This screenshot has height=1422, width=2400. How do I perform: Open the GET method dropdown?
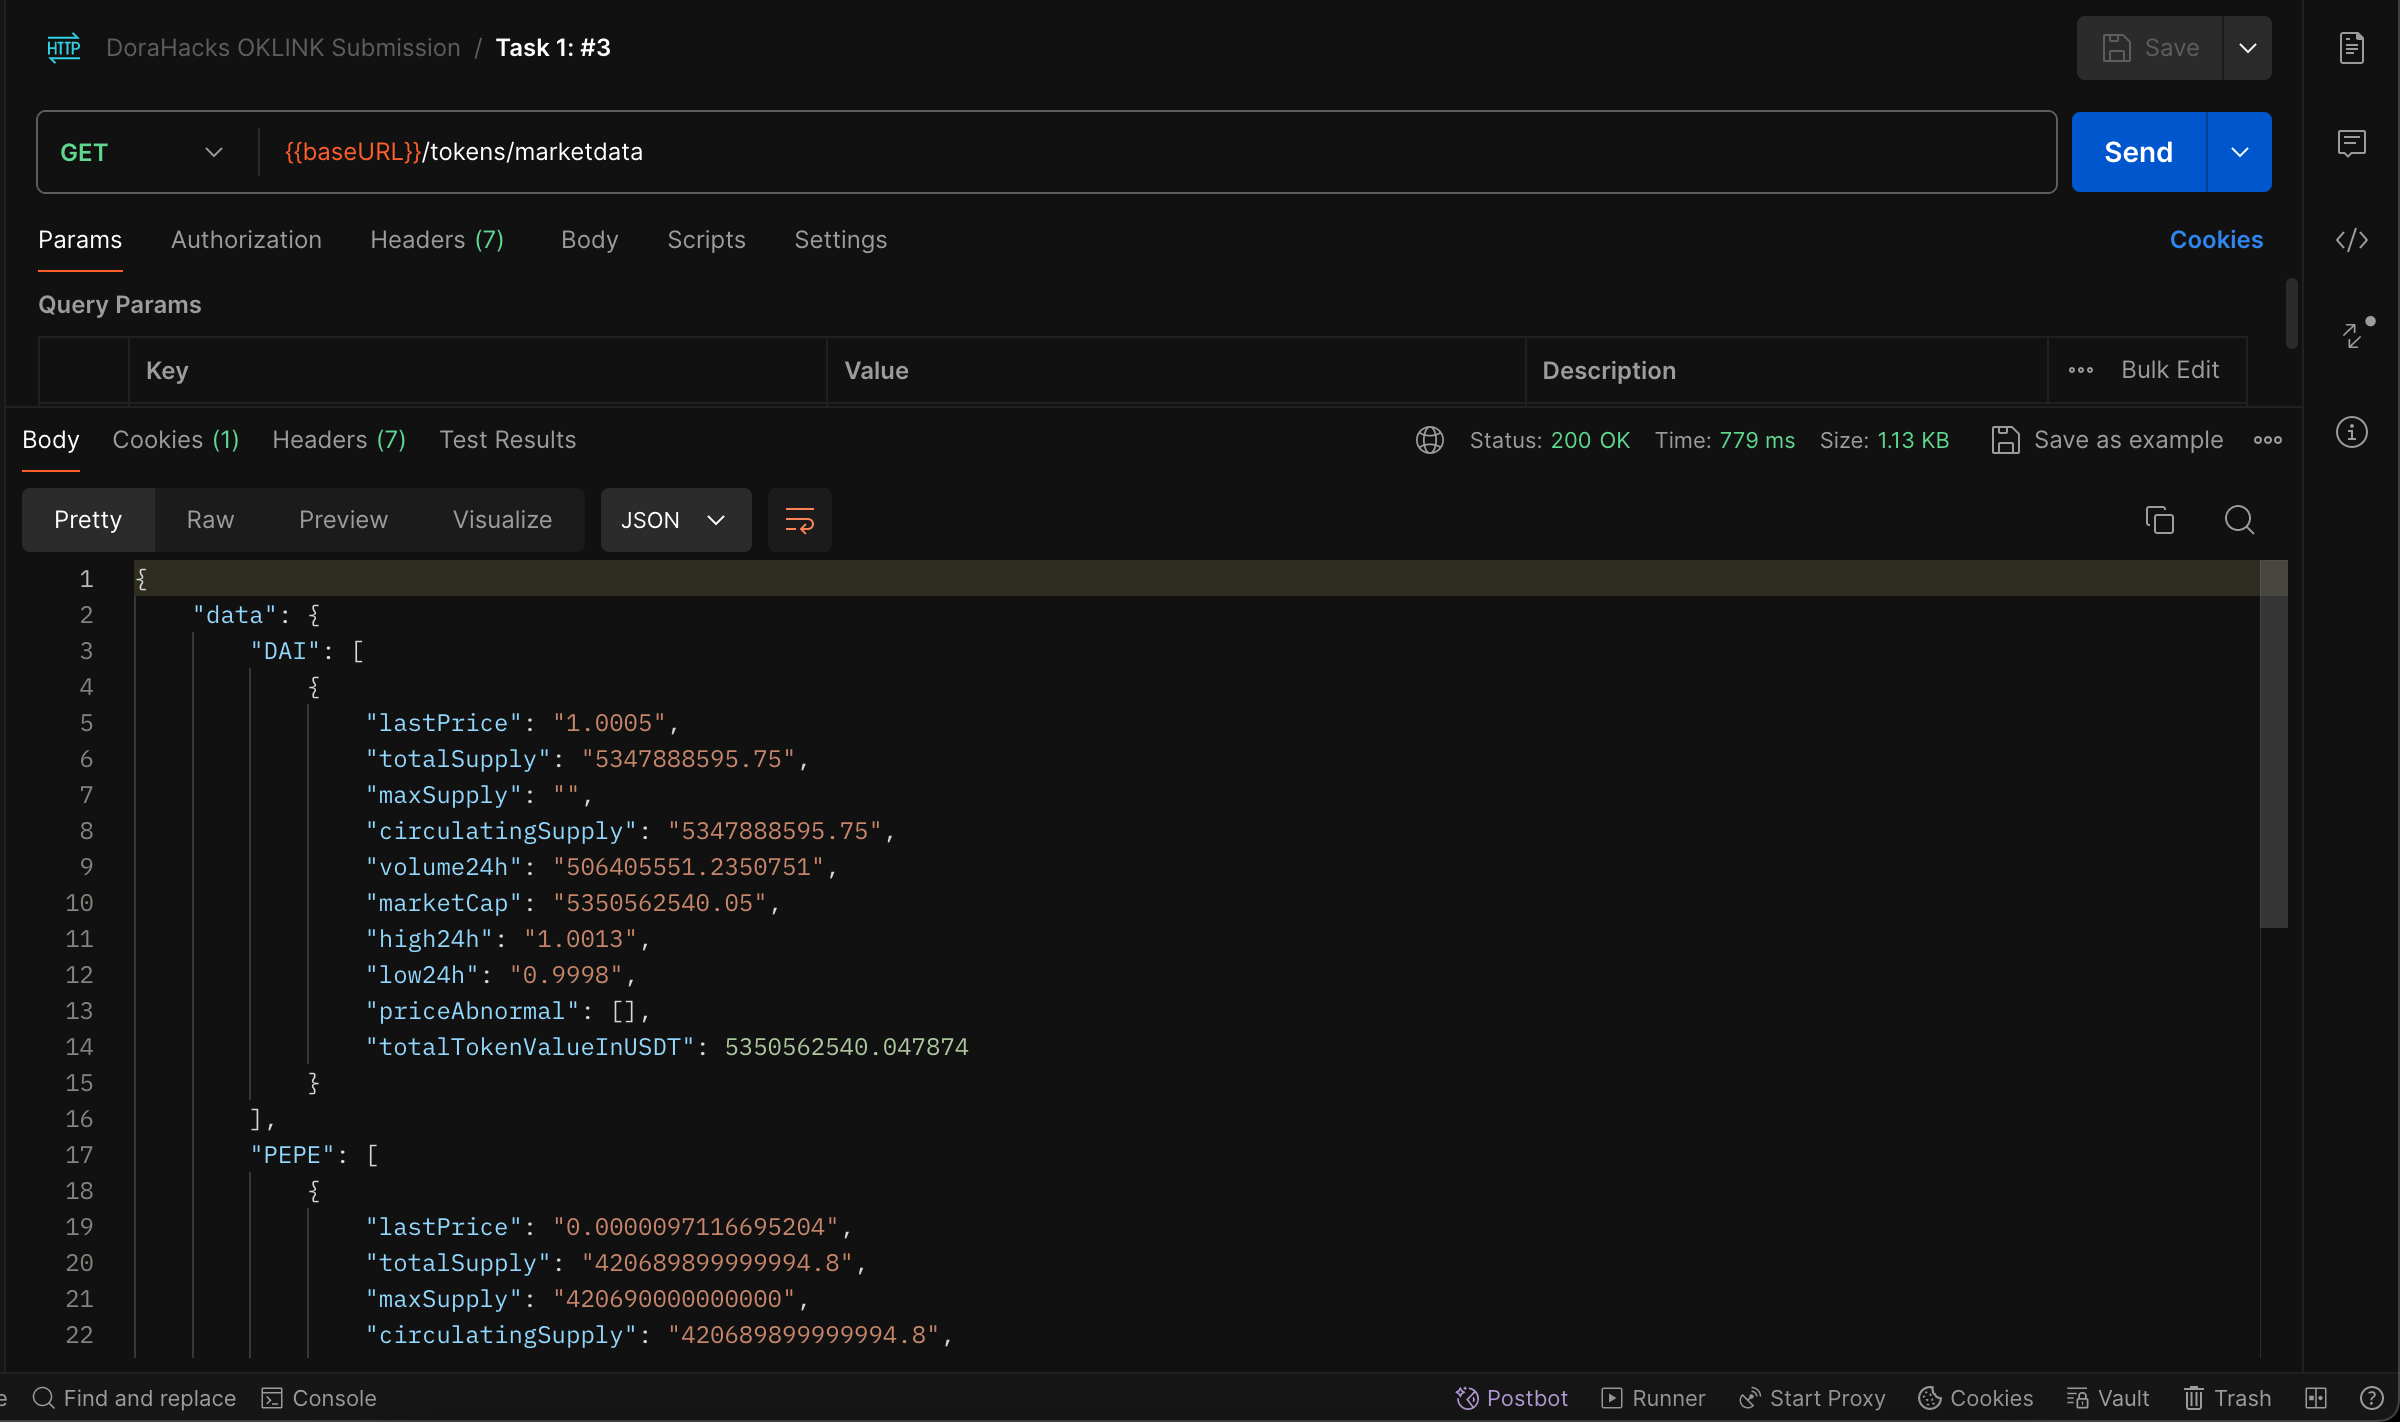[x=140, y=152]
